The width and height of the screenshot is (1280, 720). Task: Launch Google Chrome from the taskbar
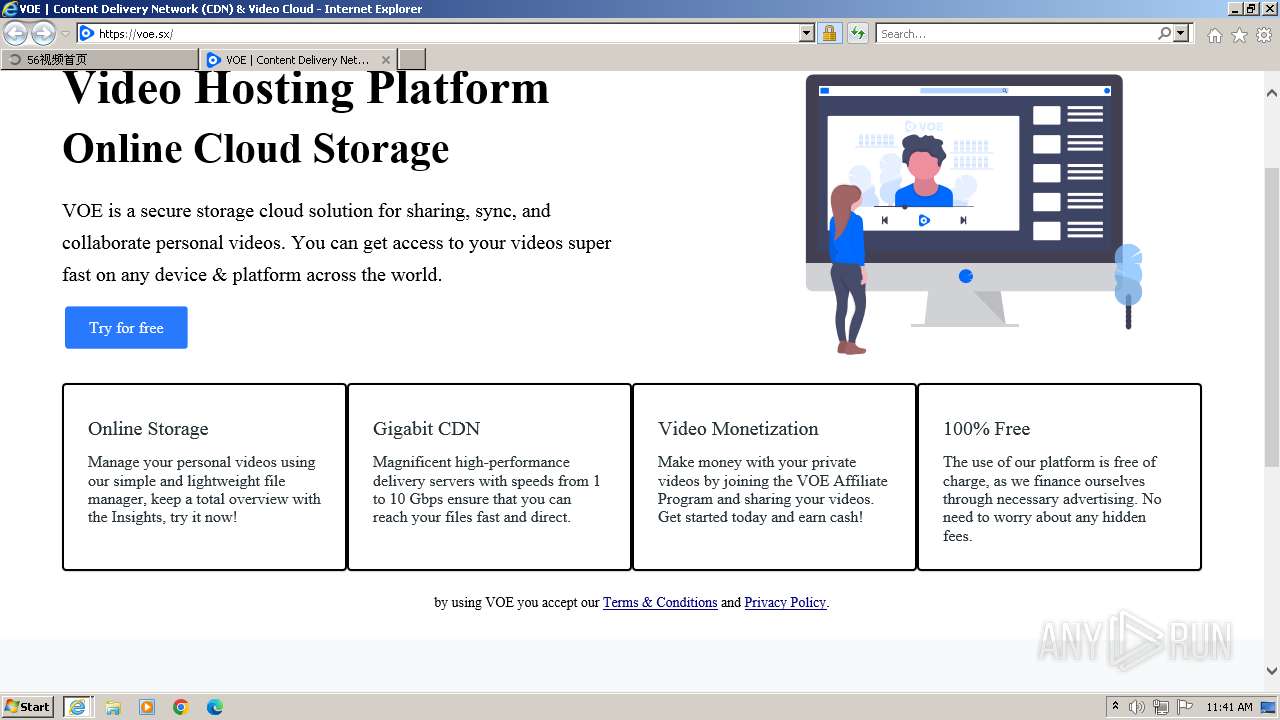[181, 707]
